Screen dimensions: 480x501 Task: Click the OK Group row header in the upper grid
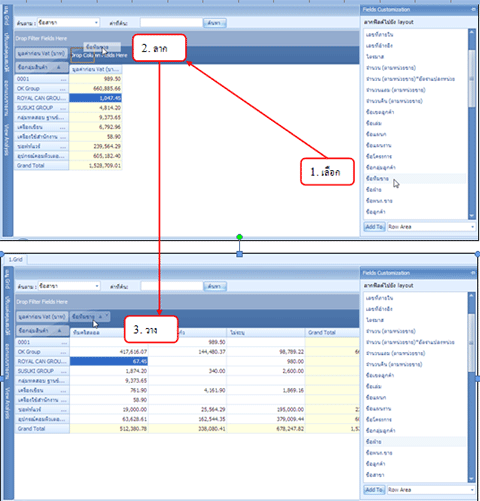pyautogui.click(x=42, y=88)
